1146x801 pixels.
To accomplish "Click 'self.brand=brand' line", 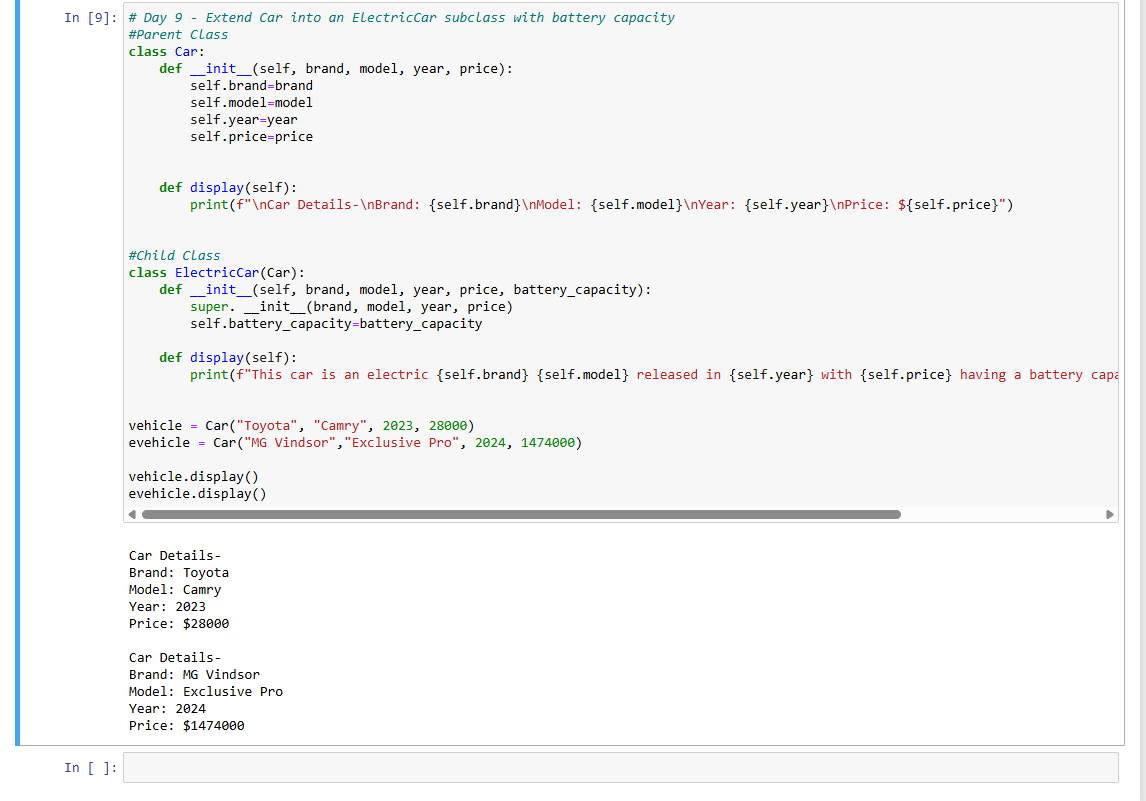I will tap(251, 86).
